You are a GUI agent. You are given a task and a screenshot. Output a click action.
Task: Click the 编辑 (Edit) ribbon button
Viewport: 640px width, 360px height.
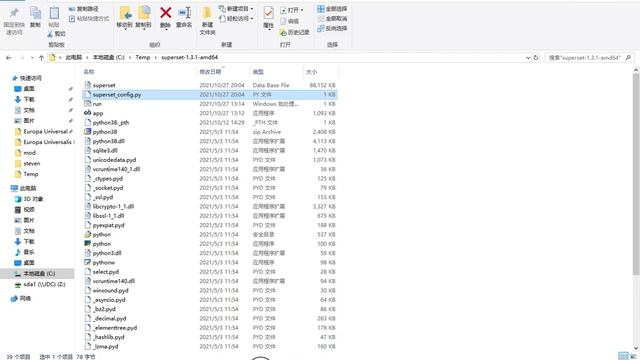(x=290, y=21)
